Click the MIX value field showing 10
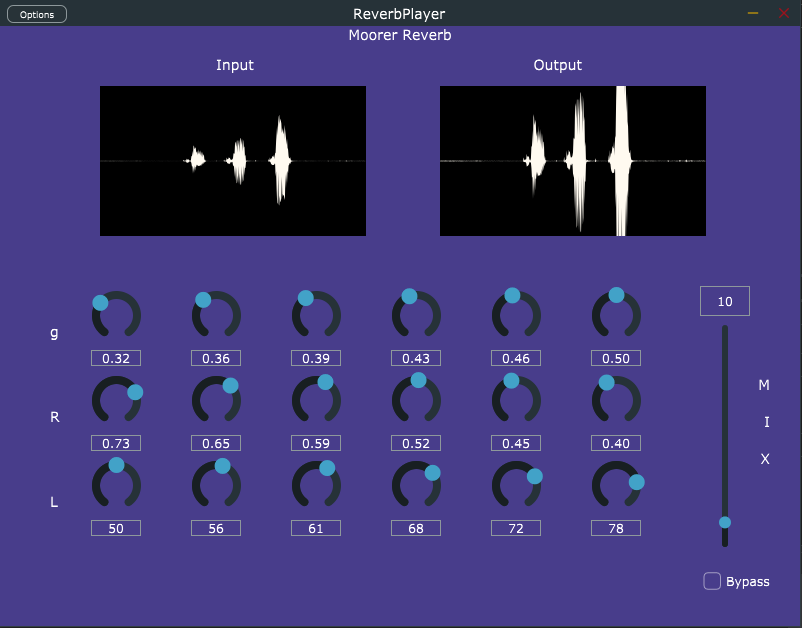 click(x=725, y=301)
